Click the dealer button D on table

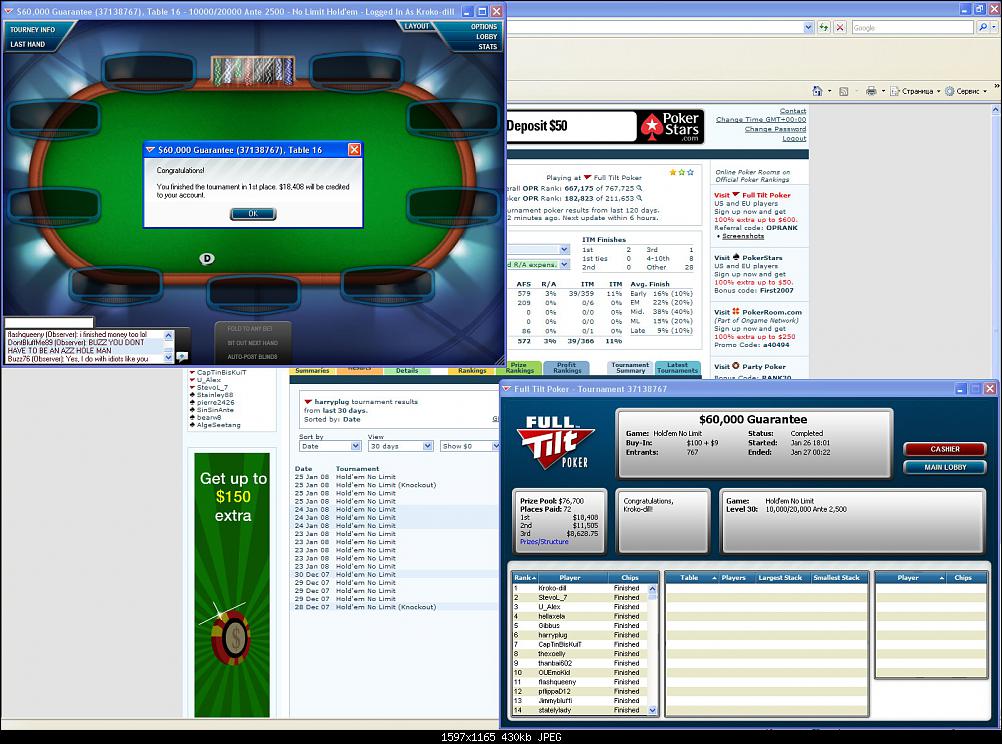(206, 259)
